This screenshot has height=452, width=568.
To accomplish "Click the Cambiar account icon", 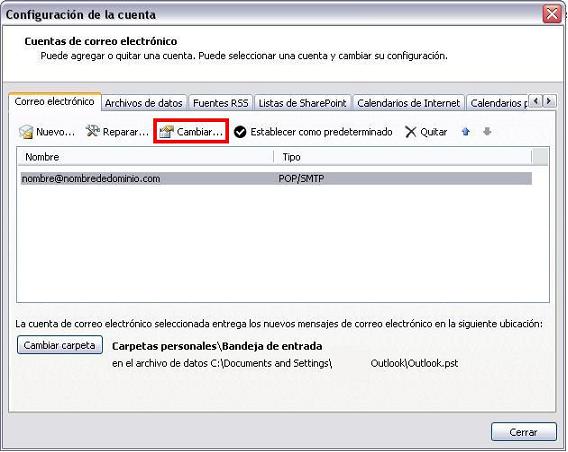I will 167,132.
